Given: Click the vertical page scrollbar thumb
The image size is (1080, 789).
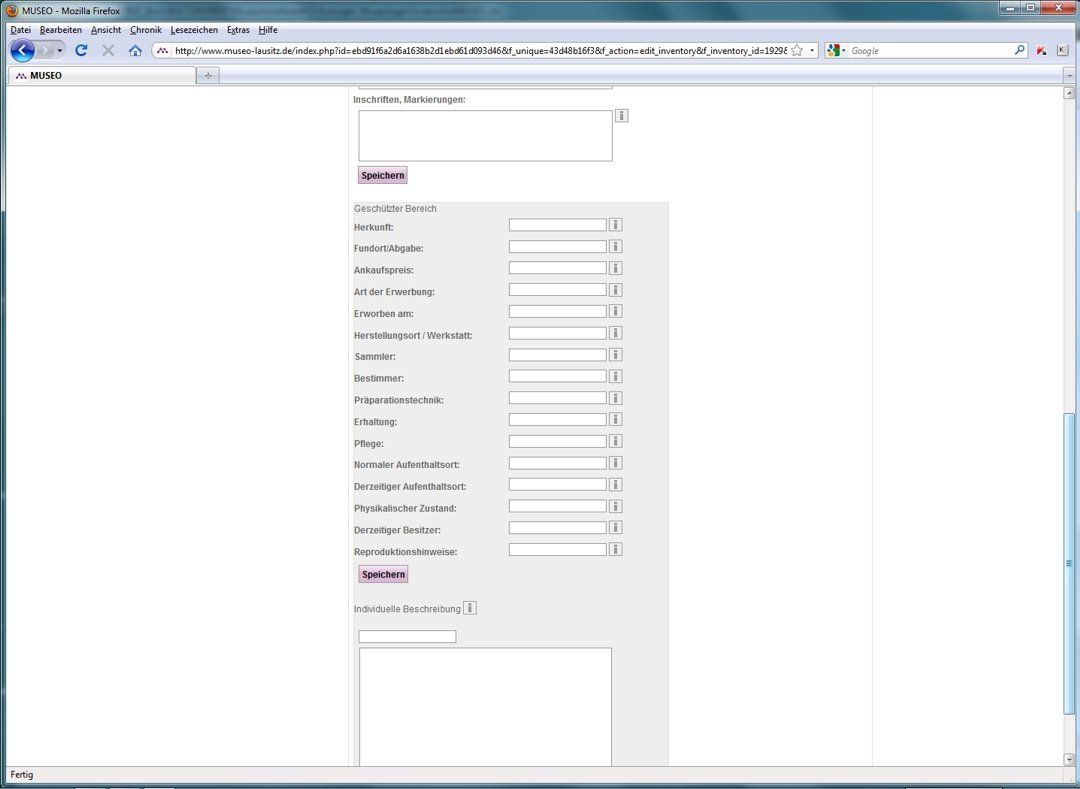Looking at the screenshot, I should [x=1069, y=563].
